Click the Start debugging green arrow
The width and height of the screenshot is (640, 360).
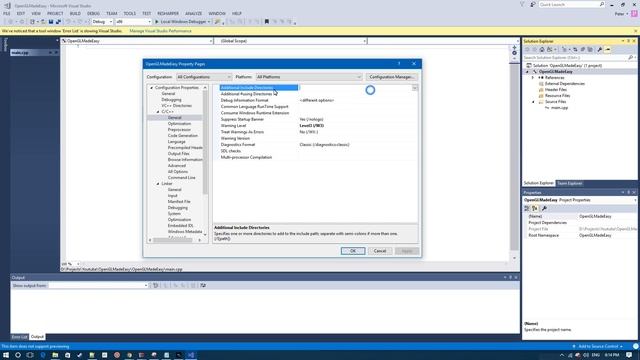pyautogui.click(x=156, y=22)
